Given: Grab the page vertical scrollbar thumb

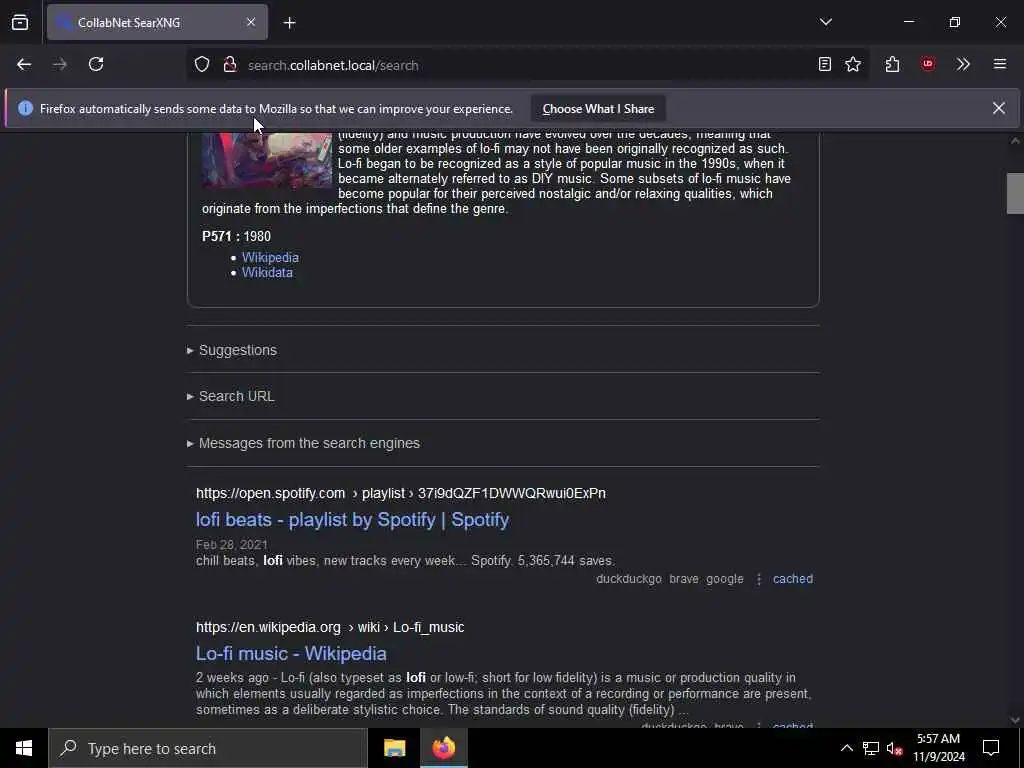Looking at the screenshot, I should (1015, 193).
